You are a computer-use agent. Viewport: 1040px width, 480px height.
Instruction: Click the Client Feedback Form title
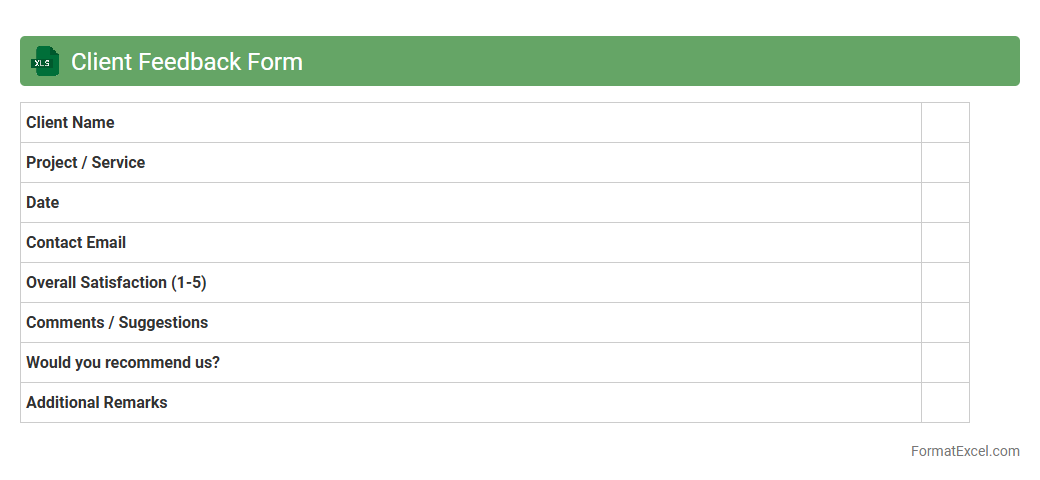point(187,62)
